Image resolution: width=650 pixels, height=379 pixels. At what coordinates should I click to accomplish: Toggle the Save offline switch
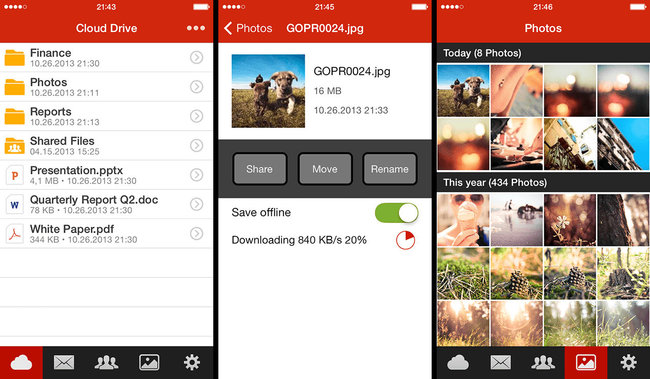point(397,213)
